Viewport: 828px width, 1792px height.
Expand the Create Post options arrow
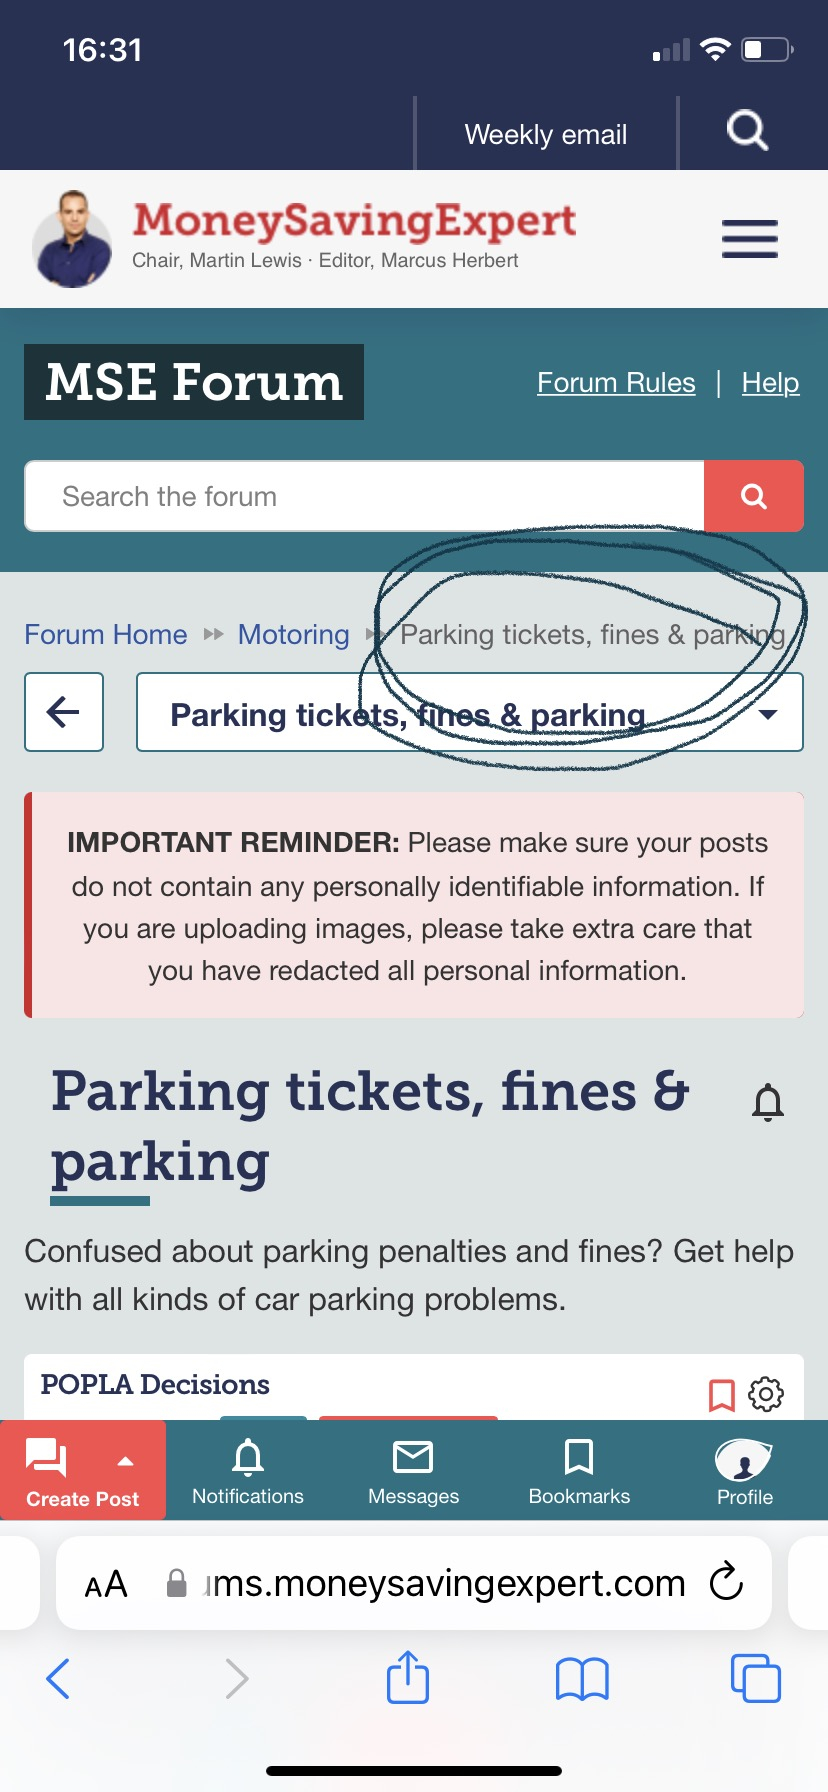126,1461
